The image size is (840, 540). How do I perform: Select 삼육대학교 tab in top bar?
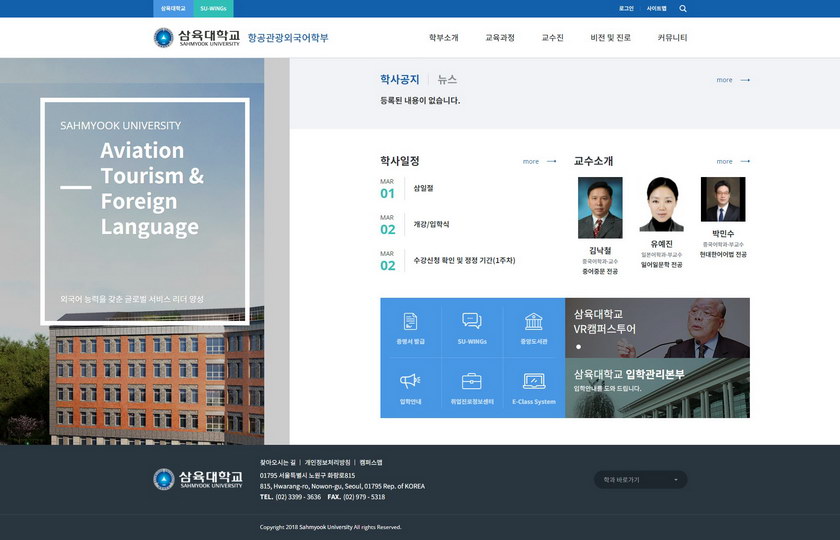coord(173,9)
